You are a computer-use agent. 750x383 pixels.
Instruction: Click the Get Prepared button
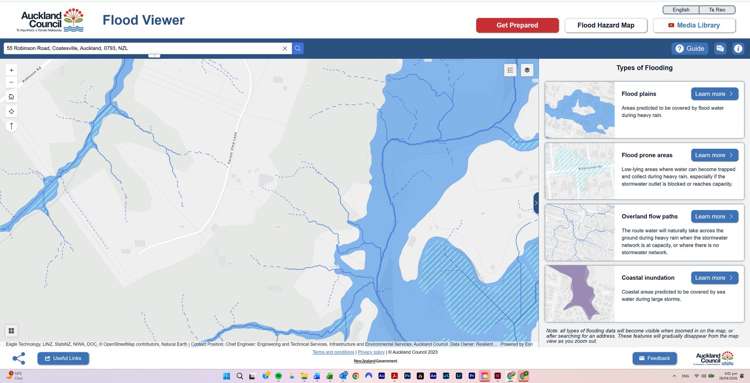517,25
